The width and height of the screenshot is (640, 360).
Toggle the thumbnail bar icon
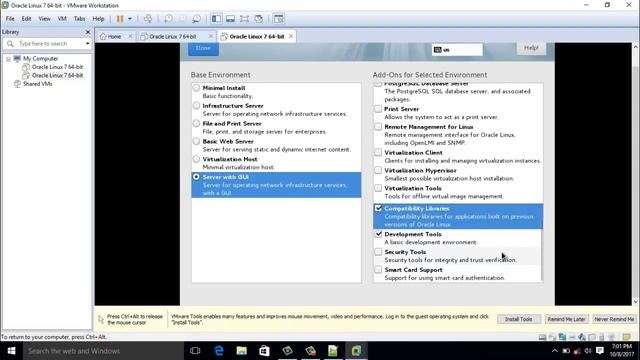230,19
